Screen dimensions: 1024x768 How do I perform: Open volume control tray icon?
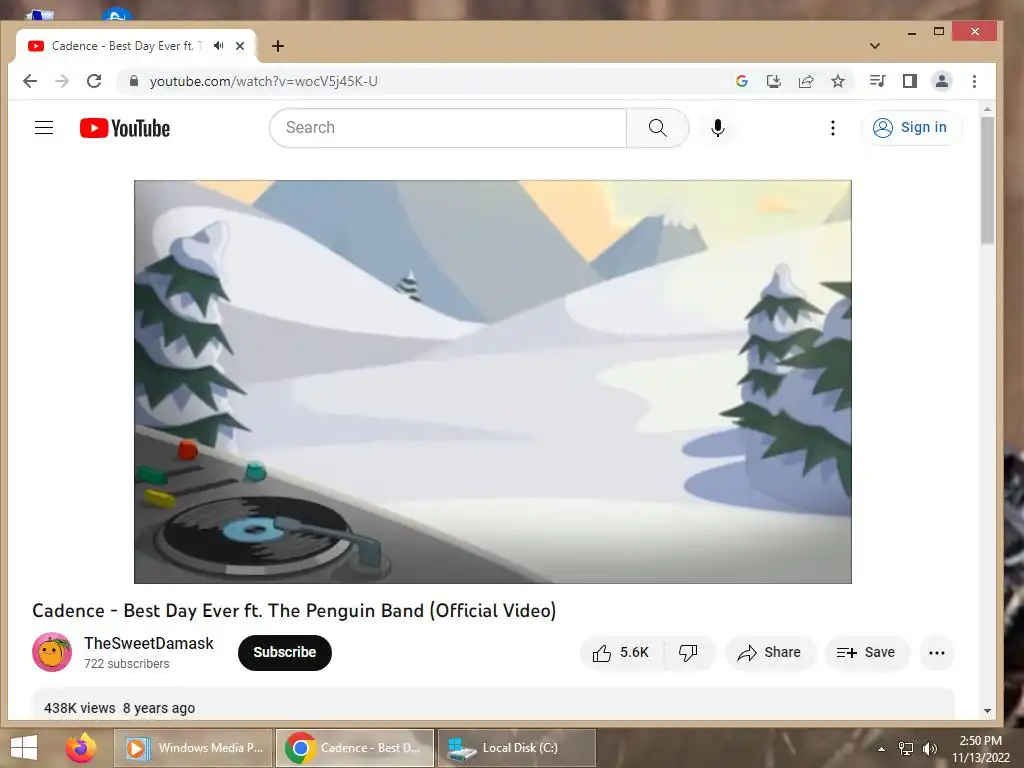point(930,749)
